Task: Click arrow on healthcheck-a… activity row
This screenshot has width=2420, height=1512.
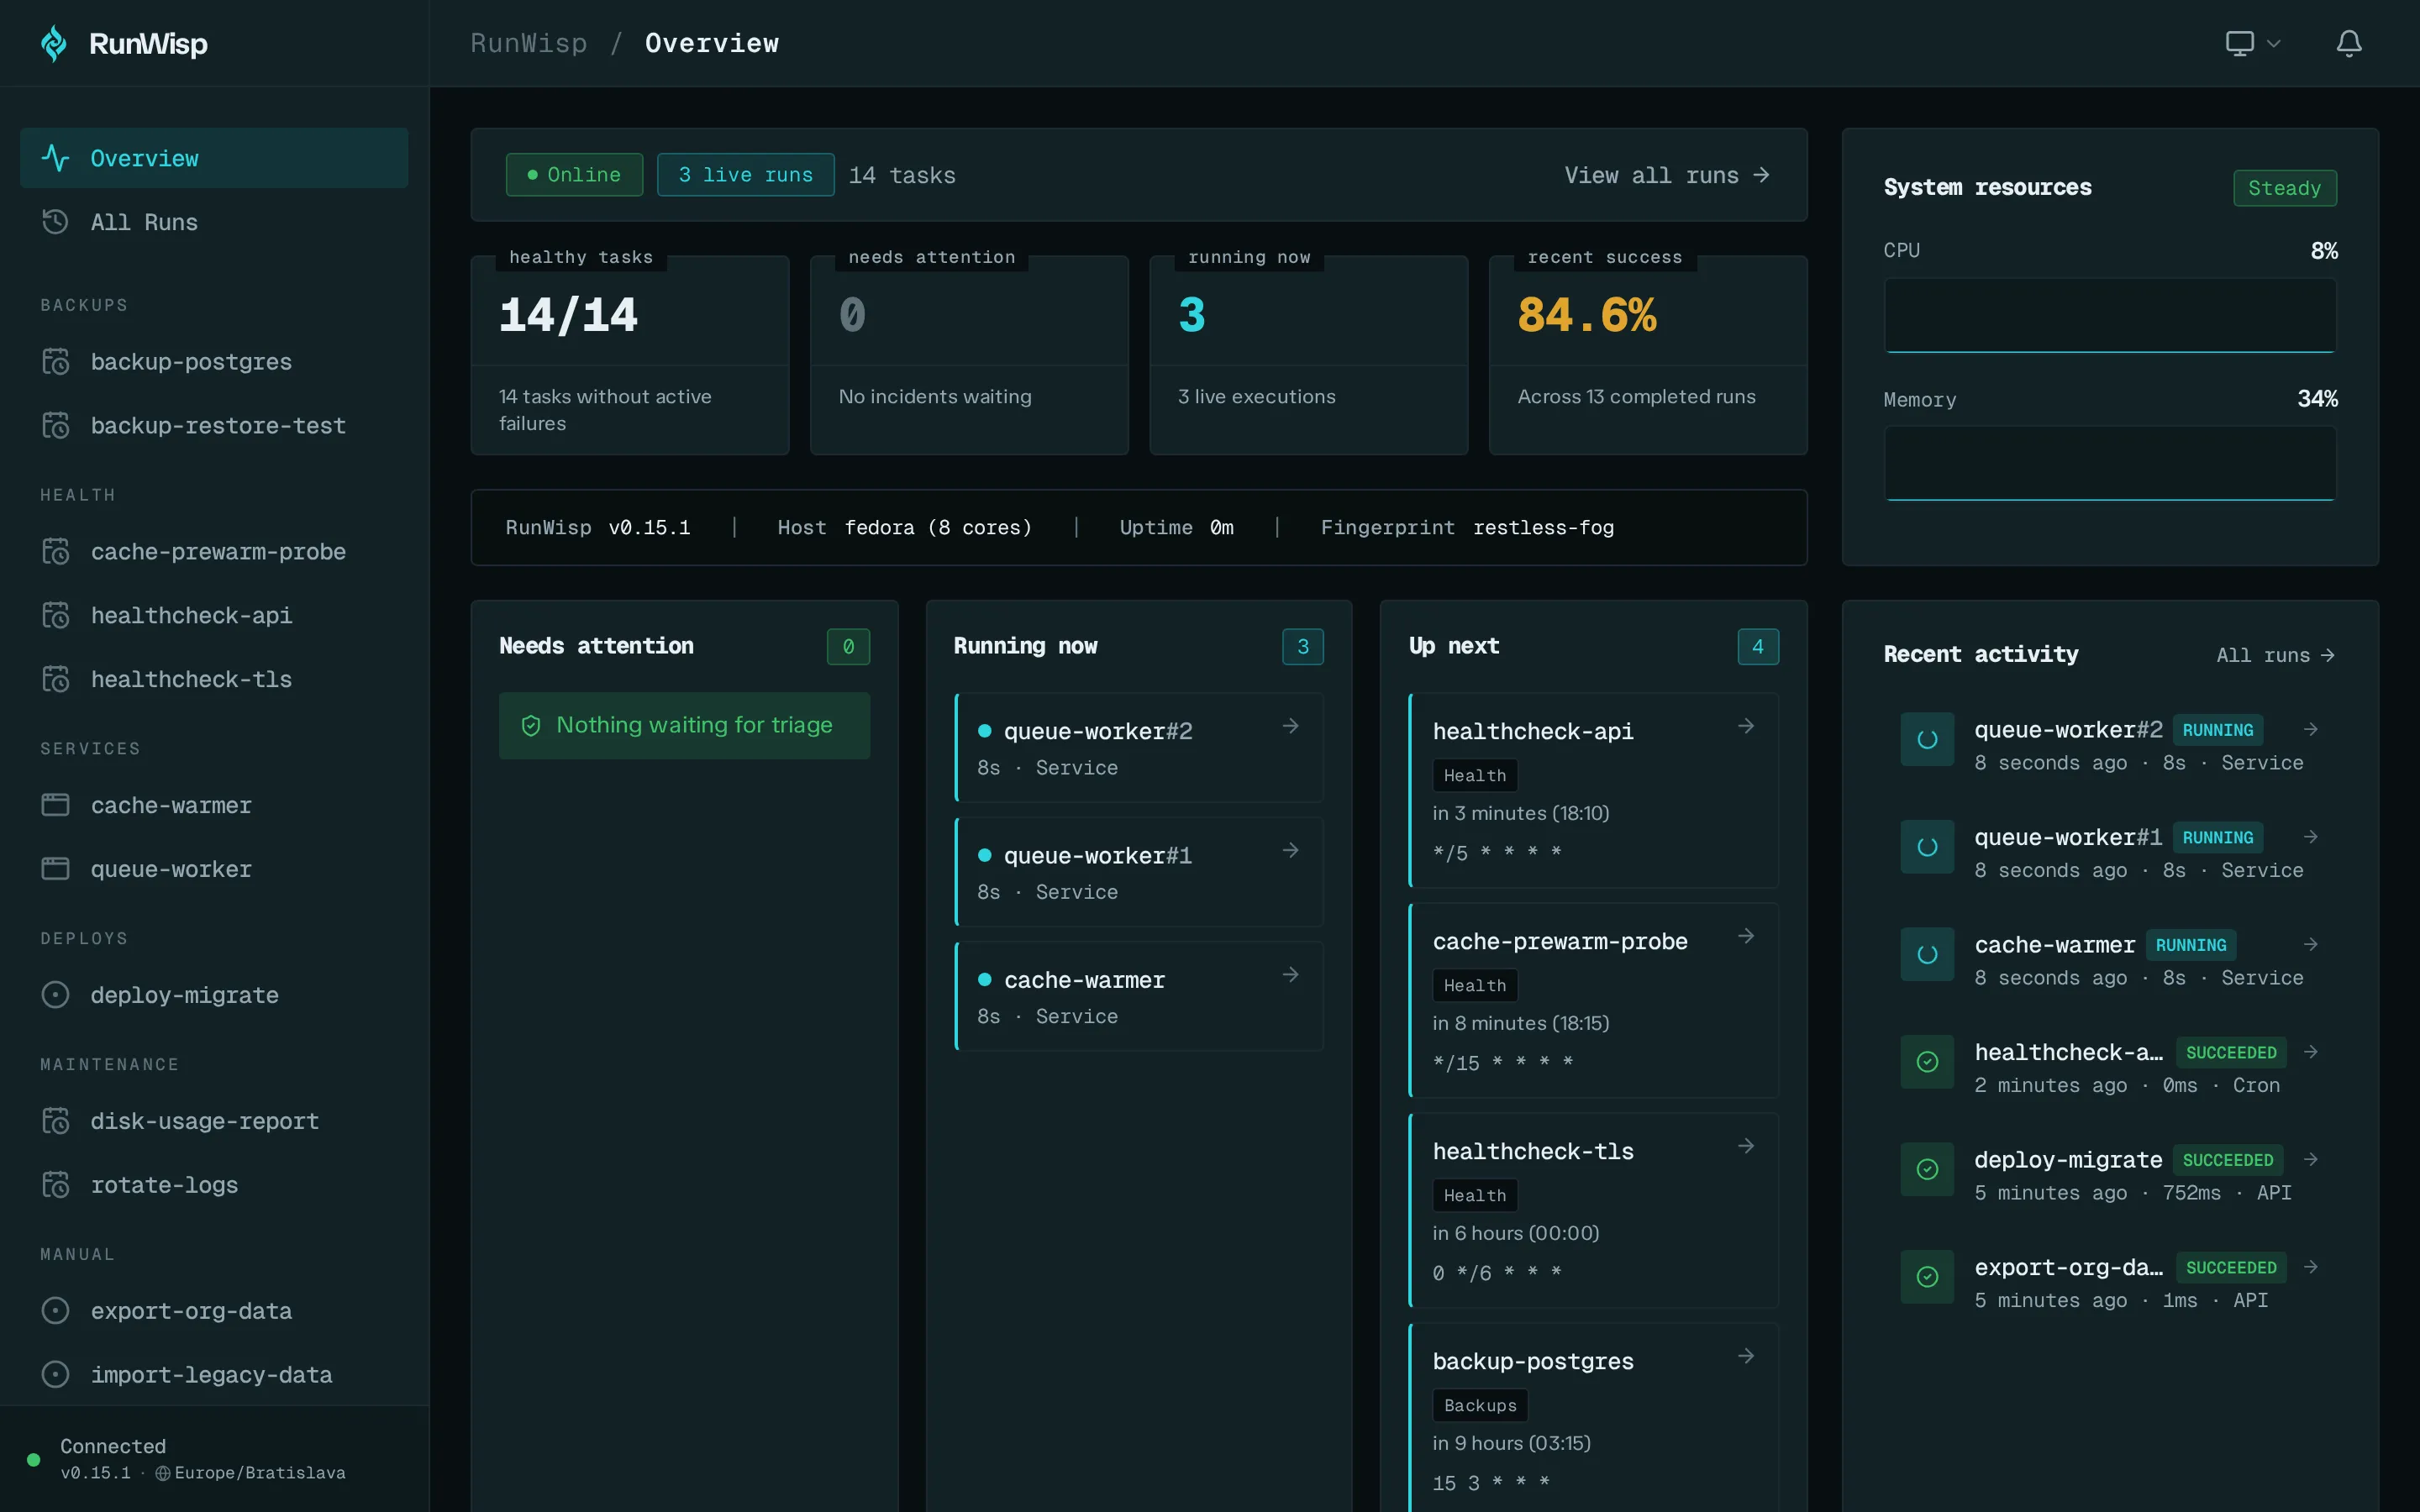Action: 2311,1052
